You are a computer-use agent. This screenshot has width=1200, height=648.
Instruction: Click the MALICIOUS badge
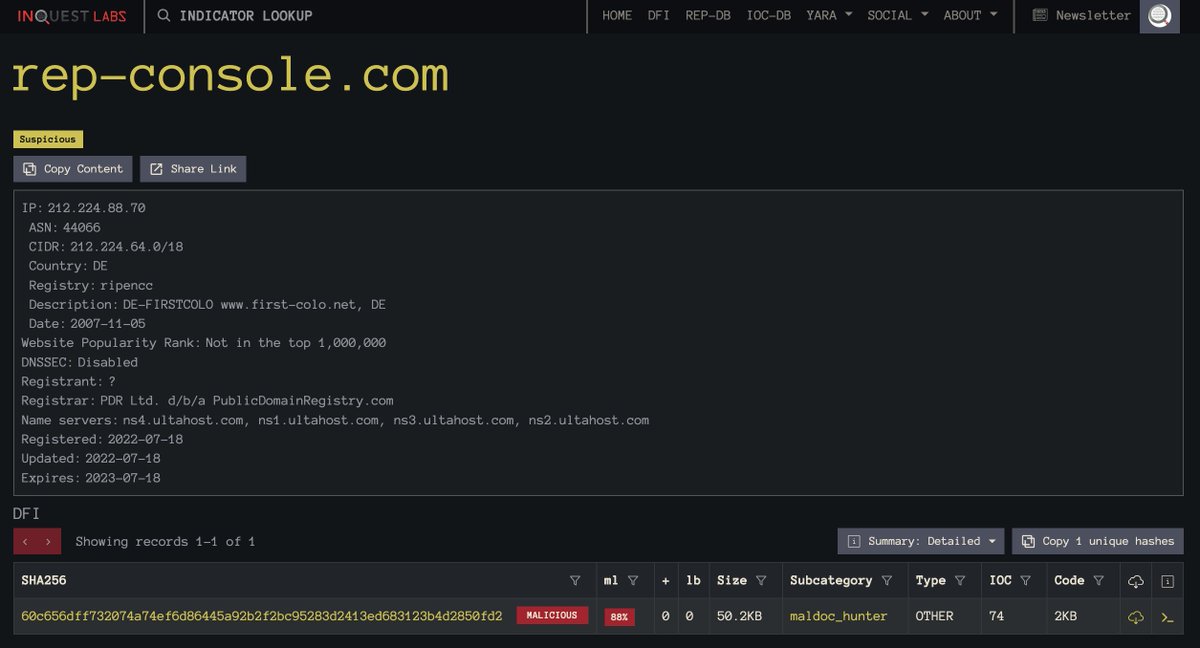[x=552, y=616]
